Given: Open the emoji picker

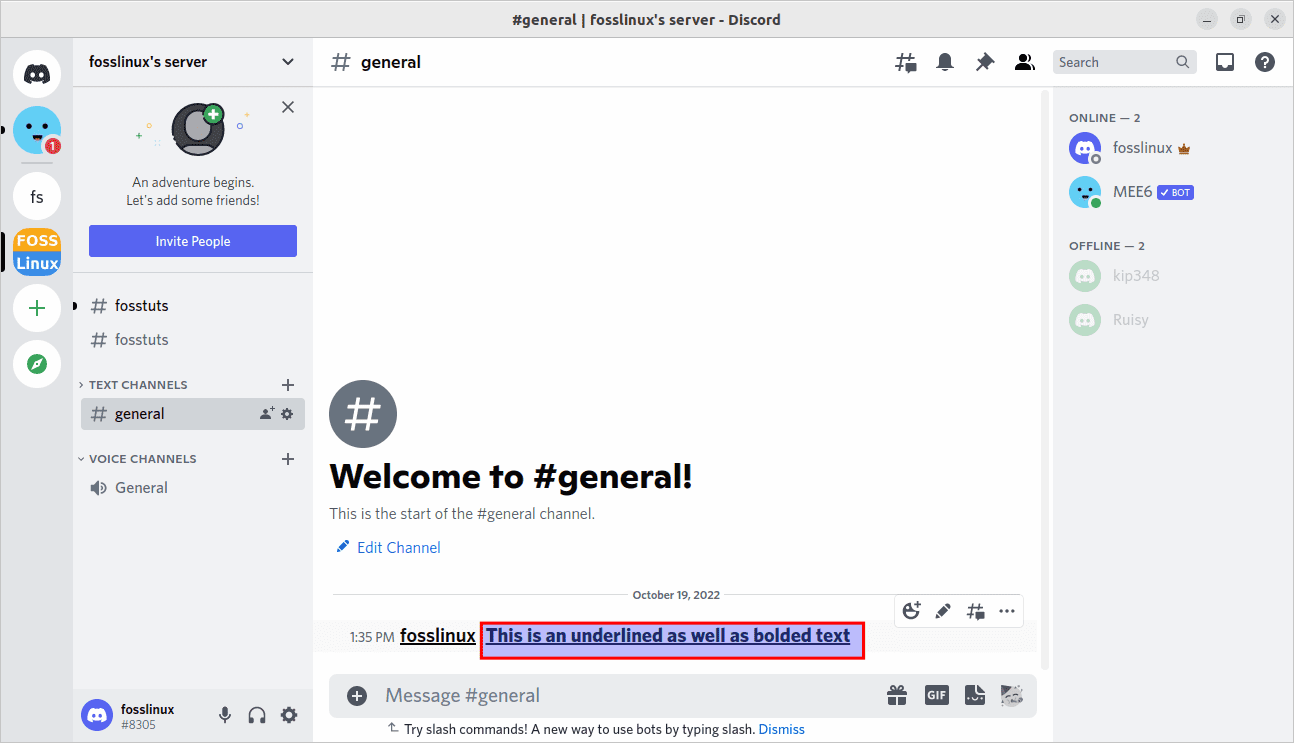Looking at the screenshot, I should 1011,695.
